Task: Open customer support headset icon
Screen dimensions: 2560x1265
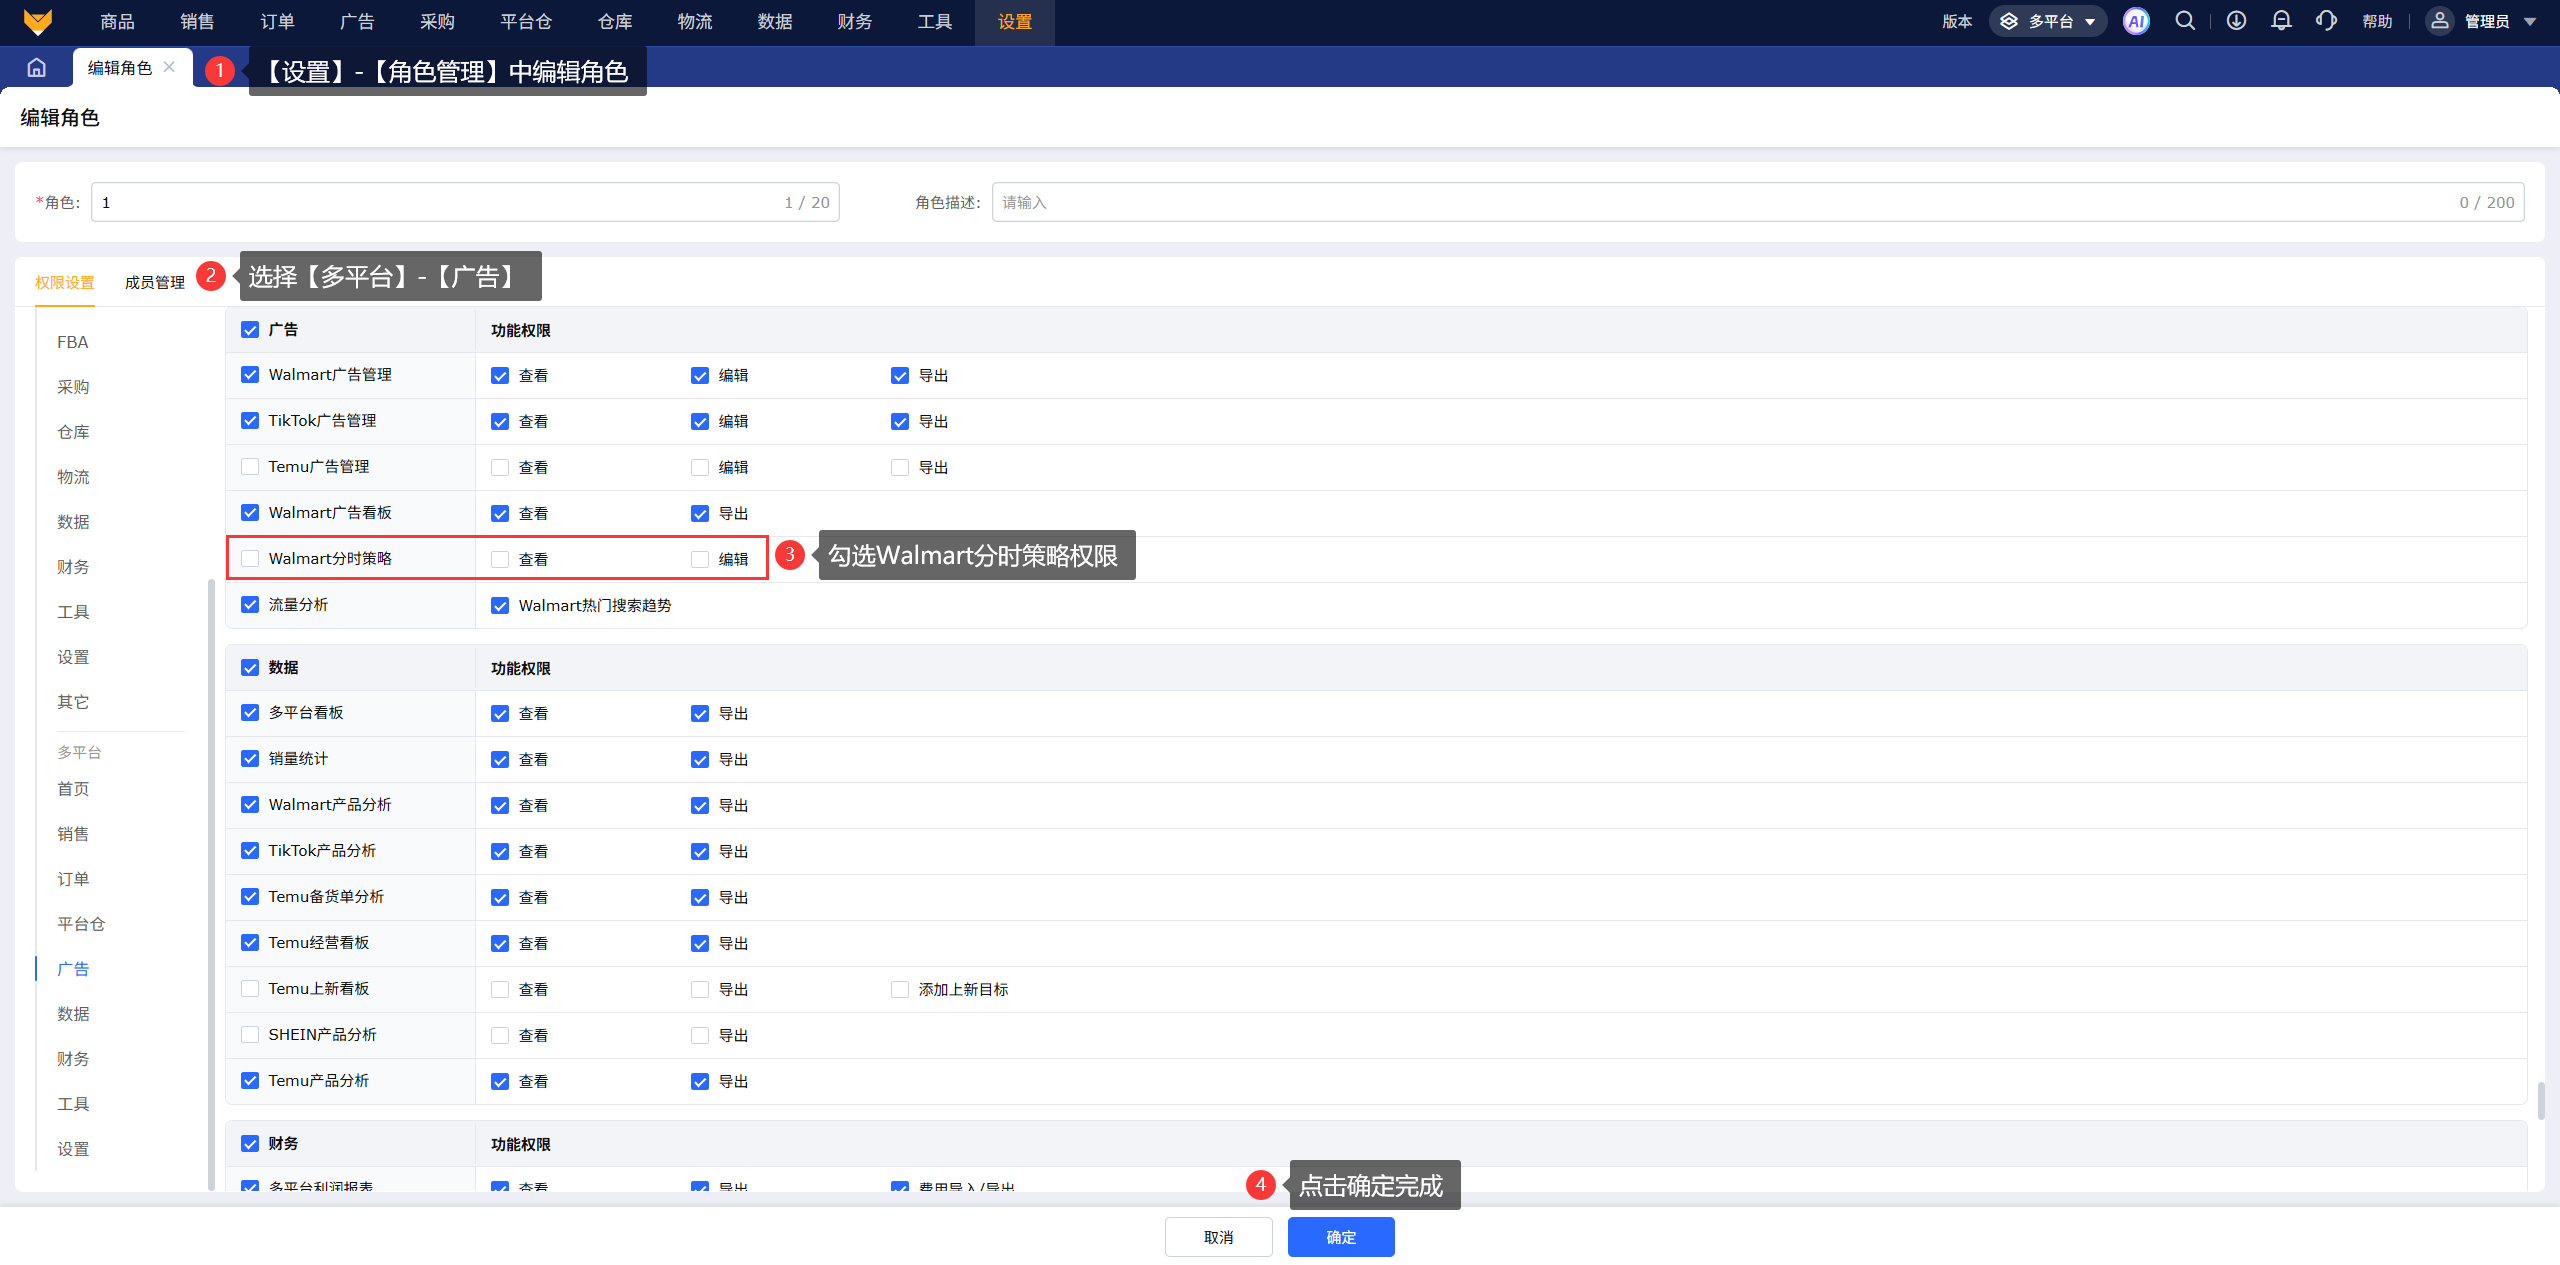Action: (x=2326, y=21)
